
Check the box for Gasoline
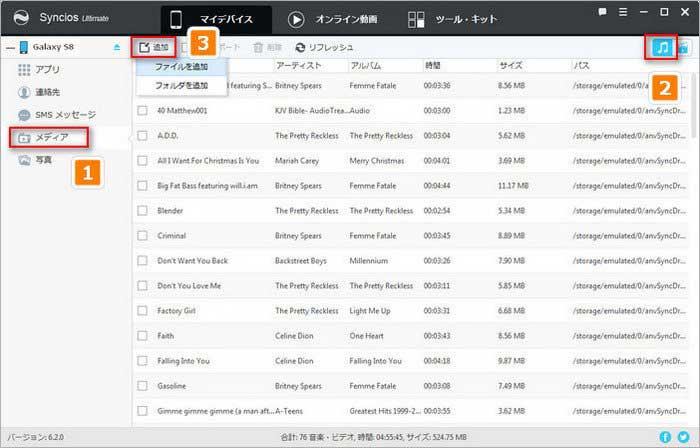click(142, 386)
